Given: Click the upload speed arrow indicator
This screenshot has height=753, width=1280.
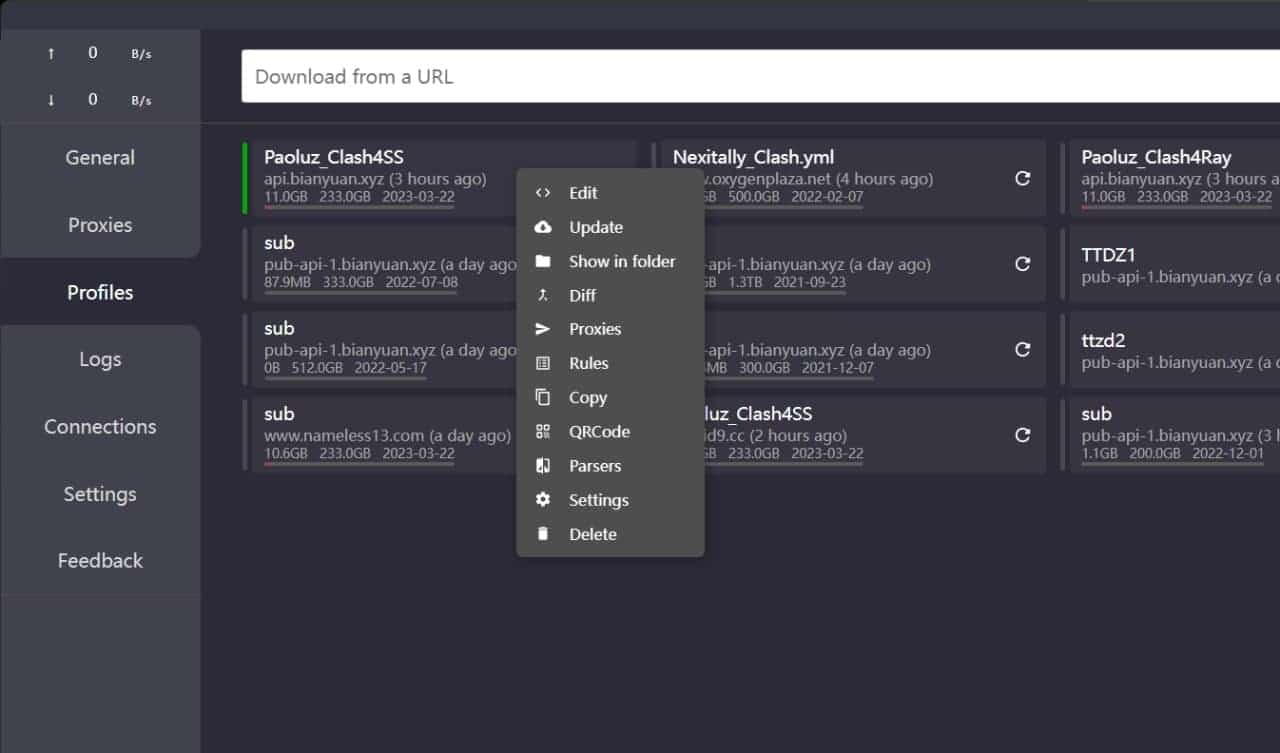Looking at the screenshot, I should (51, 52).
